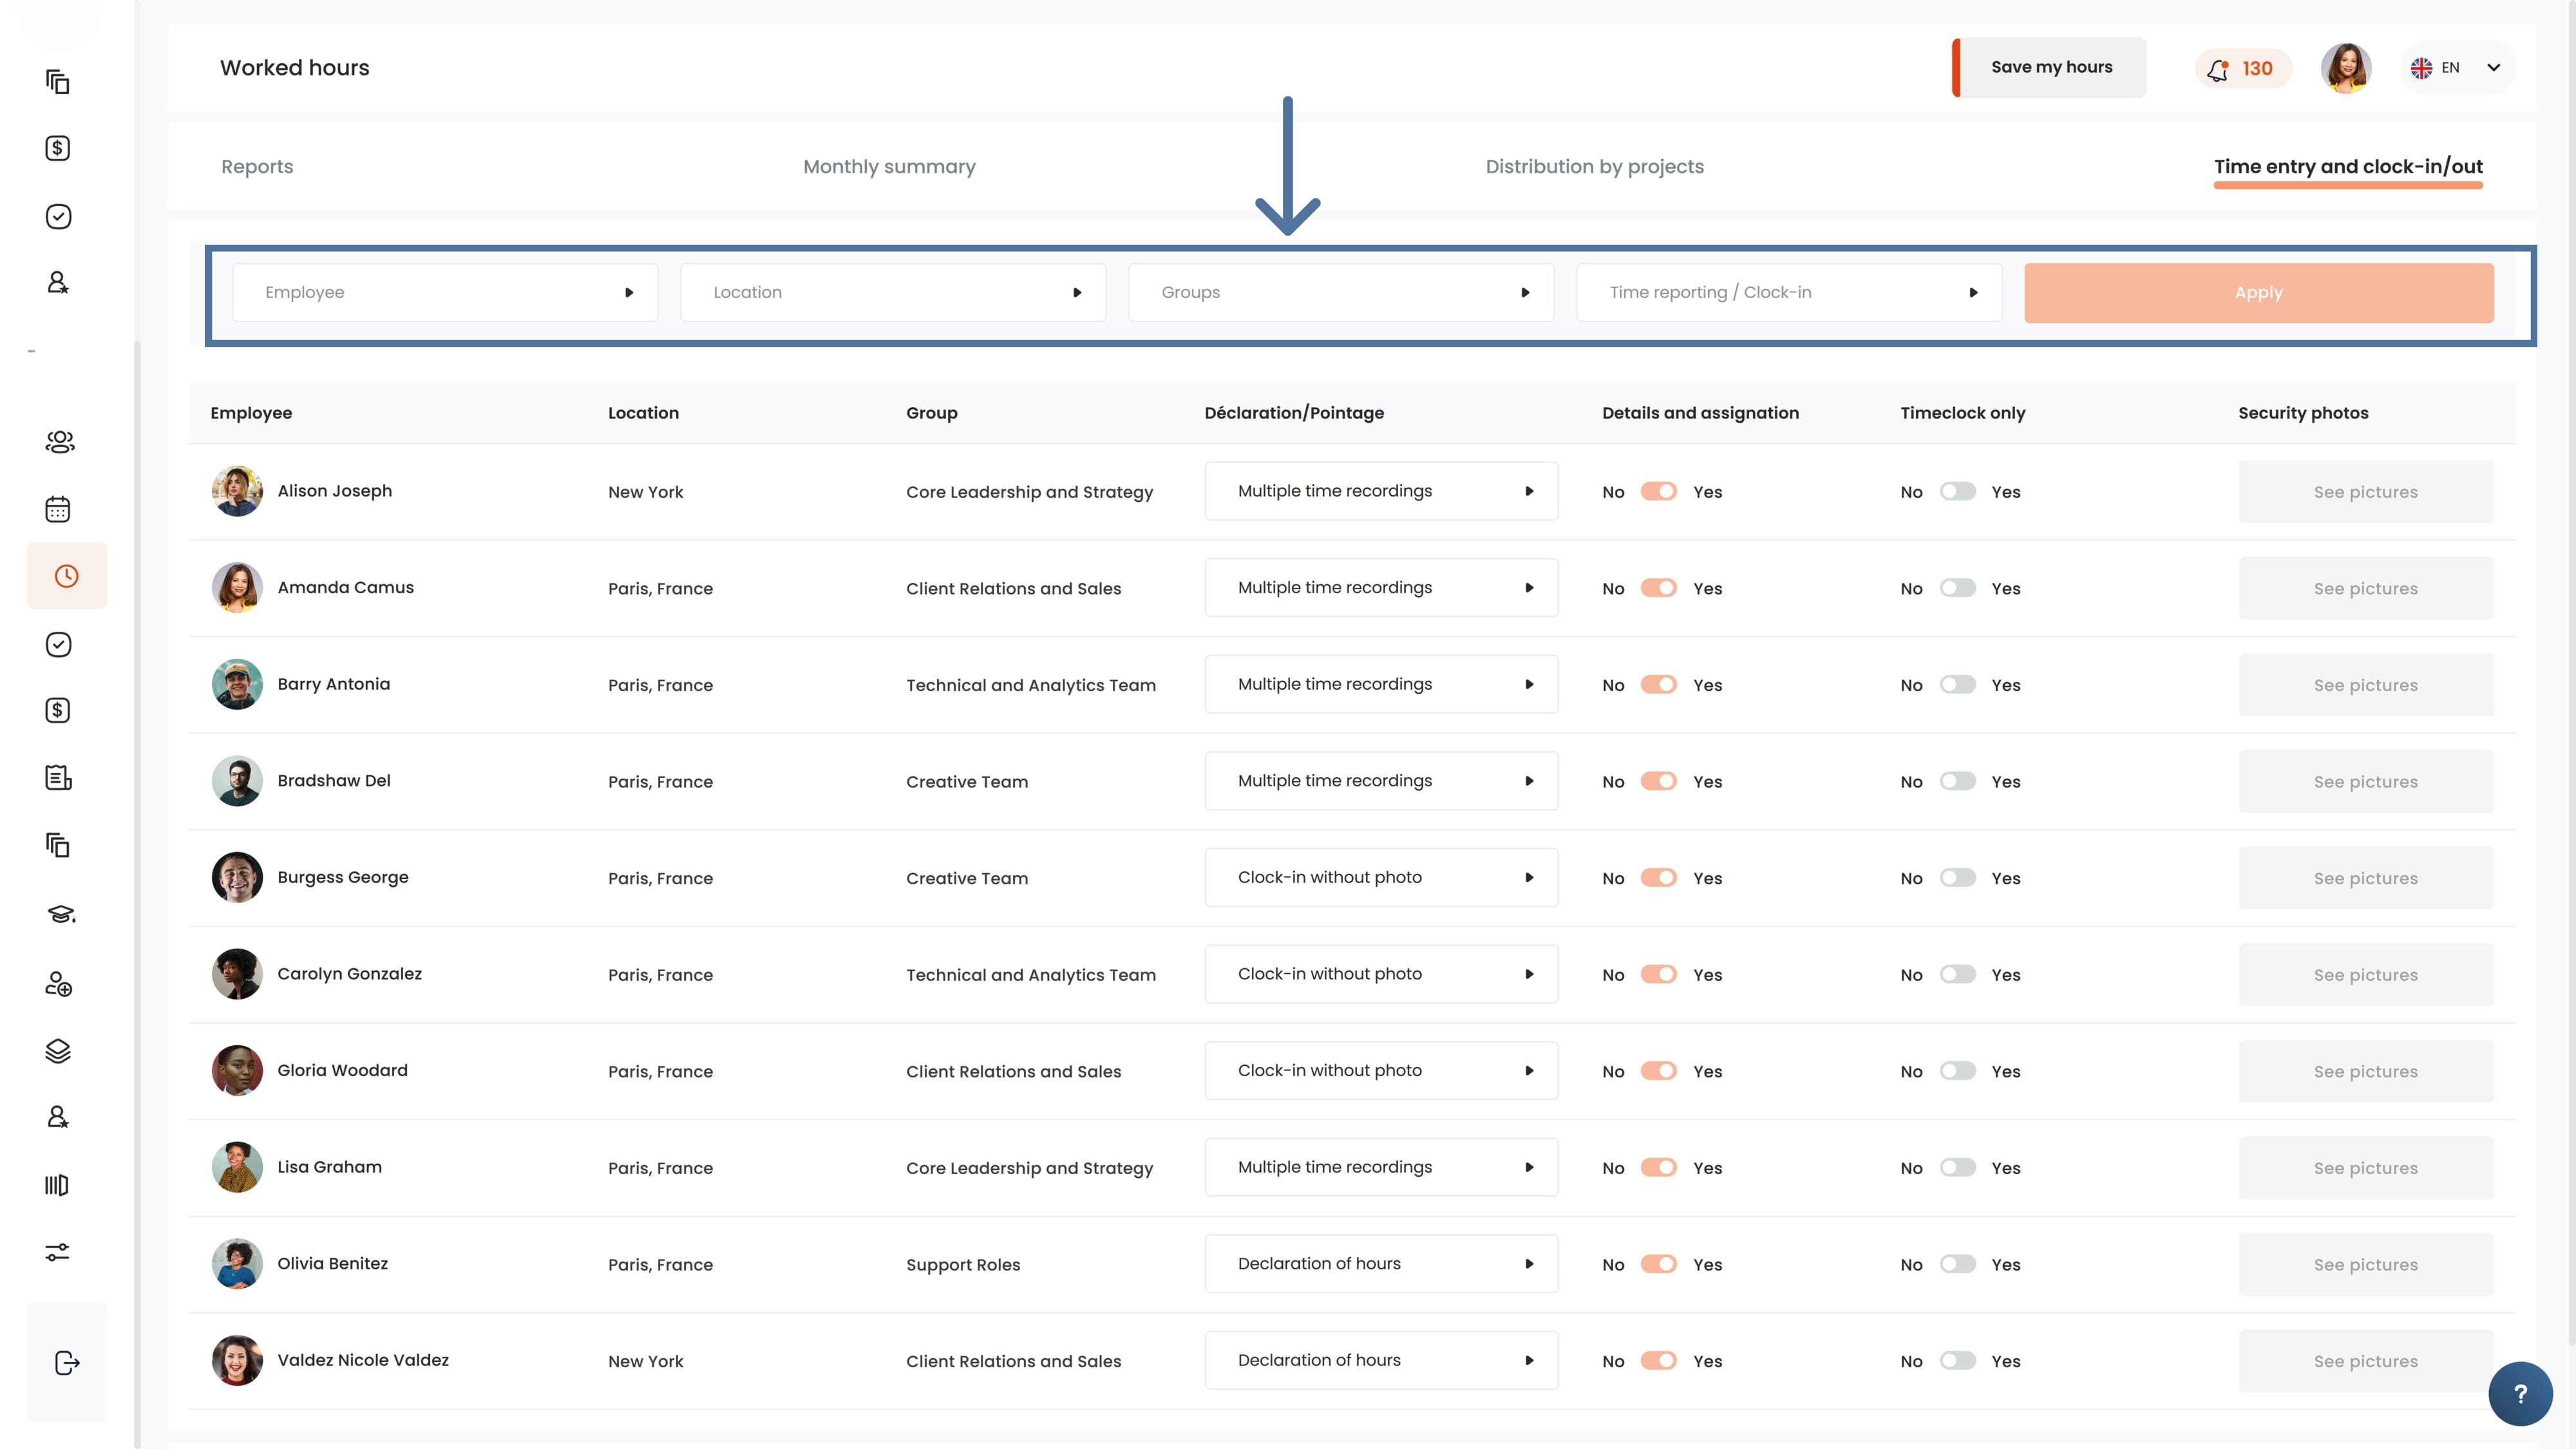The height and width of the screenshot is (1449, 2576).
Task: Toggle Details and assignation for Alison Joseph
Action: coord(1658,491)
